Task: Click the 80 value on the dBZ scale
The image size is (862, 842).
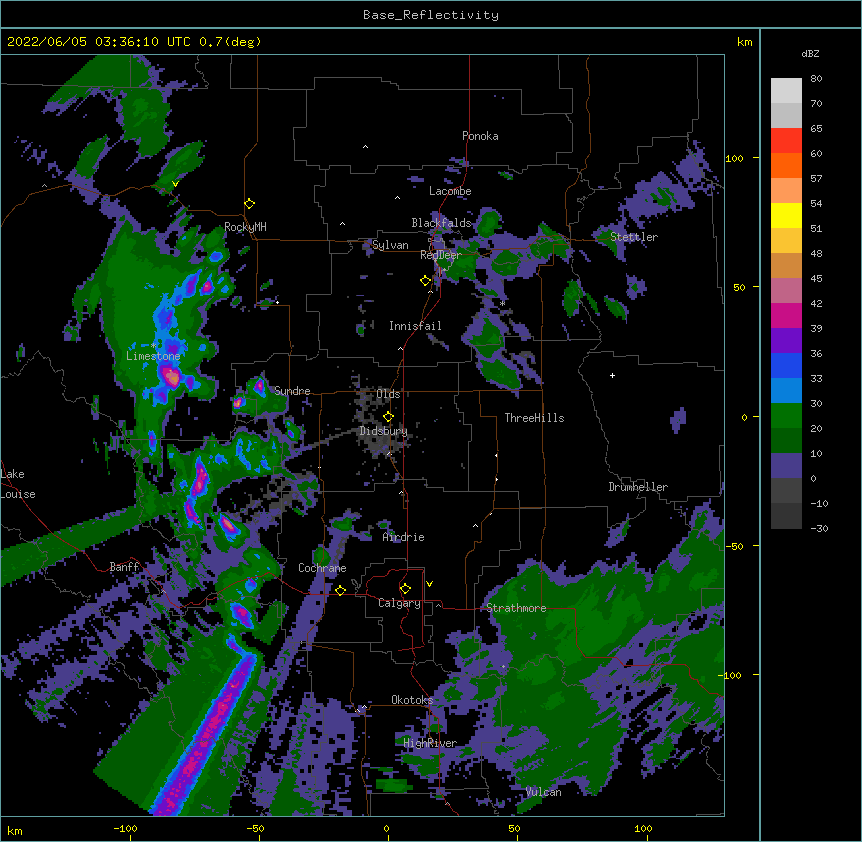Action: coord(816,79)
